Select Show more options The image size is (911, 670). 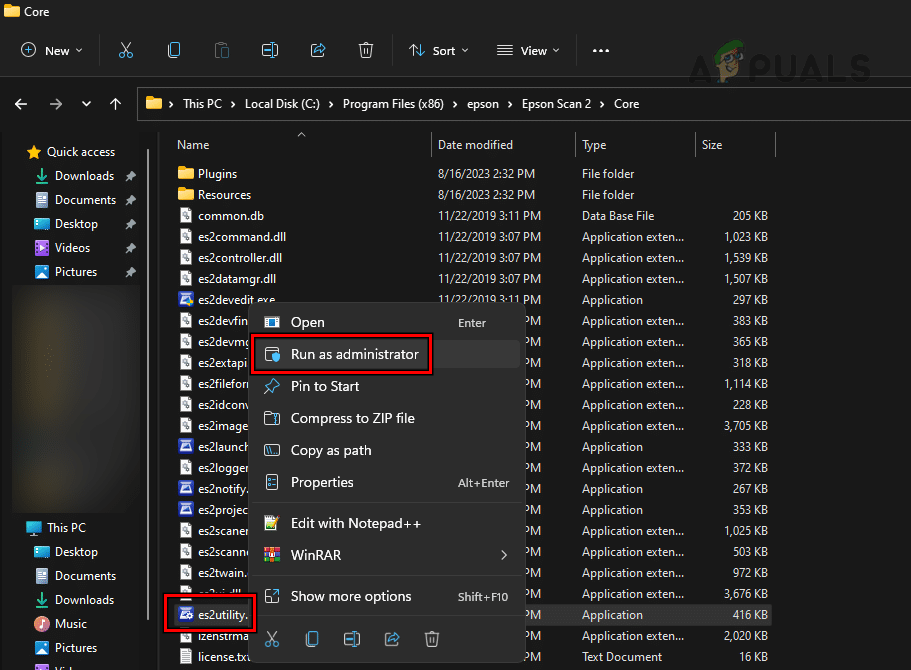(350, 597)
